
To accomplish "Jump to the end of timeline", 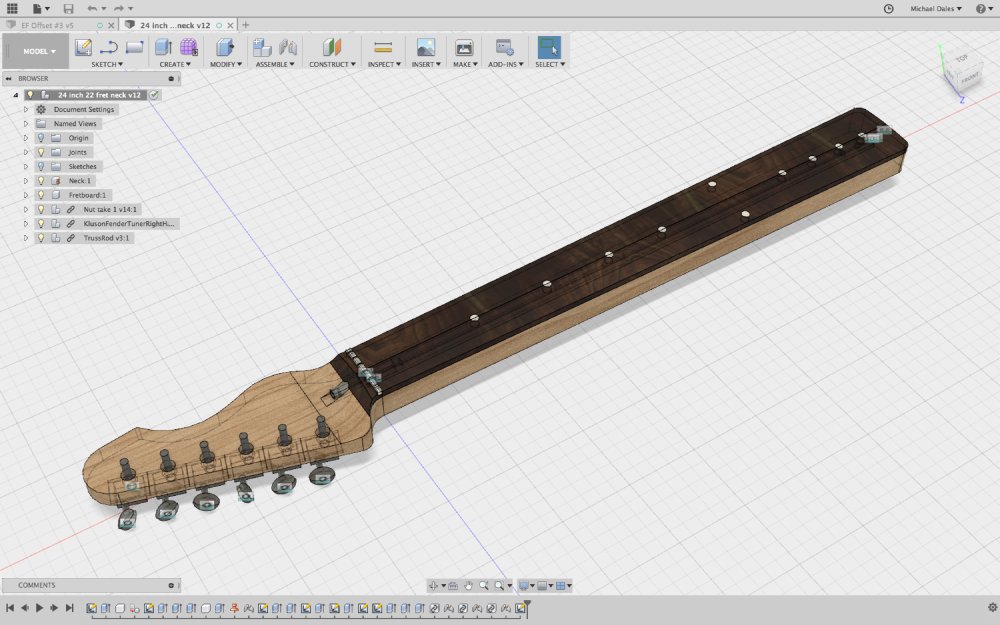I will point(70,608).
